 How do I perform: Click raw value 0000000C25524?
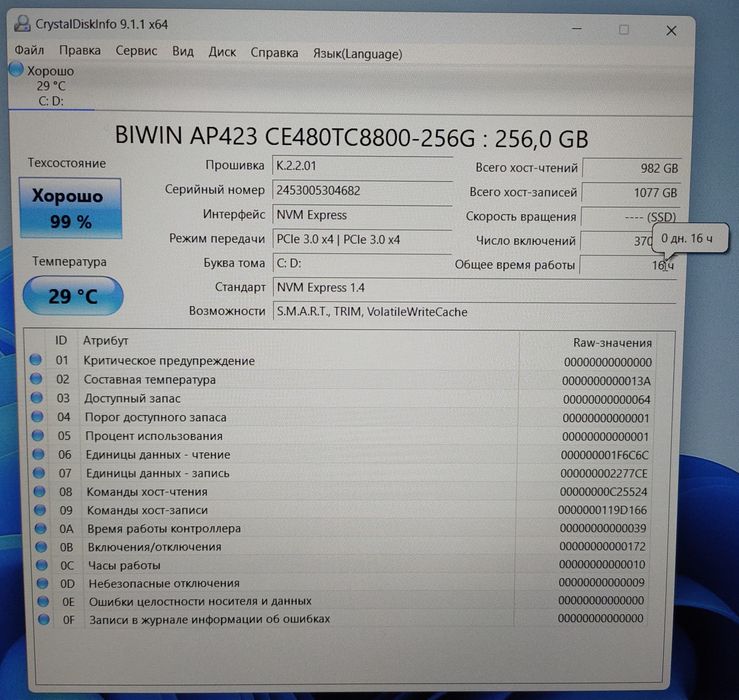603,492
